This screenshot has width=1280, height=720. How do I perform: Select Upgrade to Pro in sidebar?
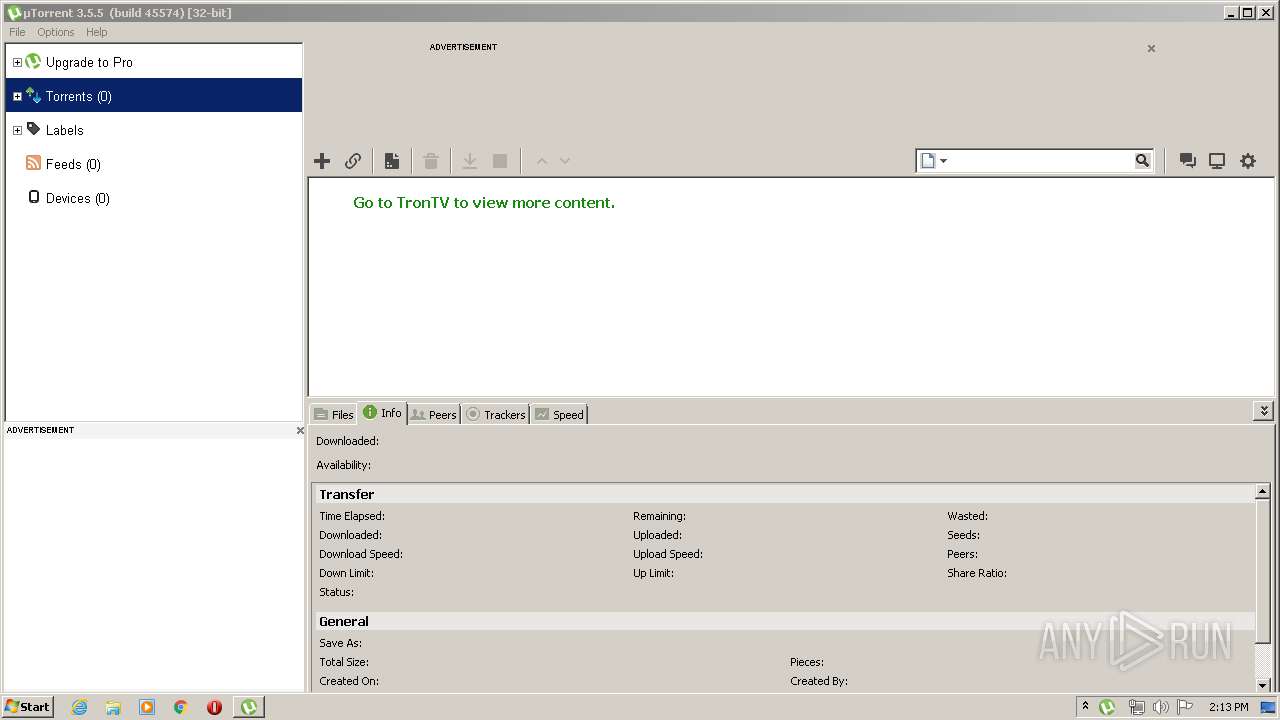tap(89, 62)
